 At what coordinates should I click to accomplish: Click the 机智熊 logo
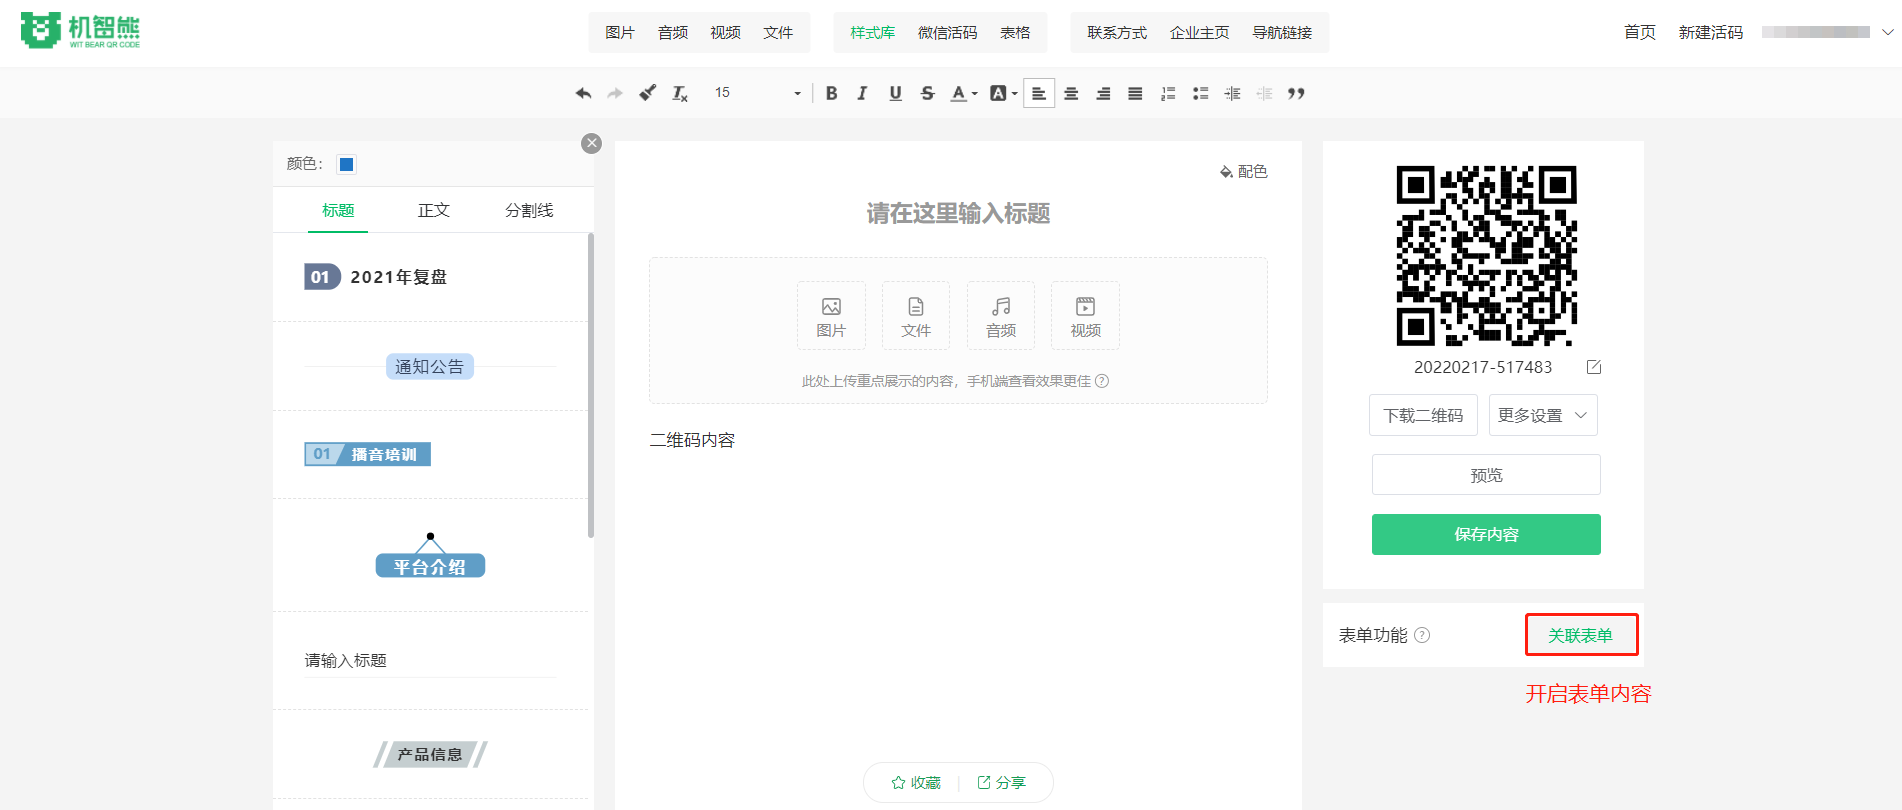[x=80, y=31]
